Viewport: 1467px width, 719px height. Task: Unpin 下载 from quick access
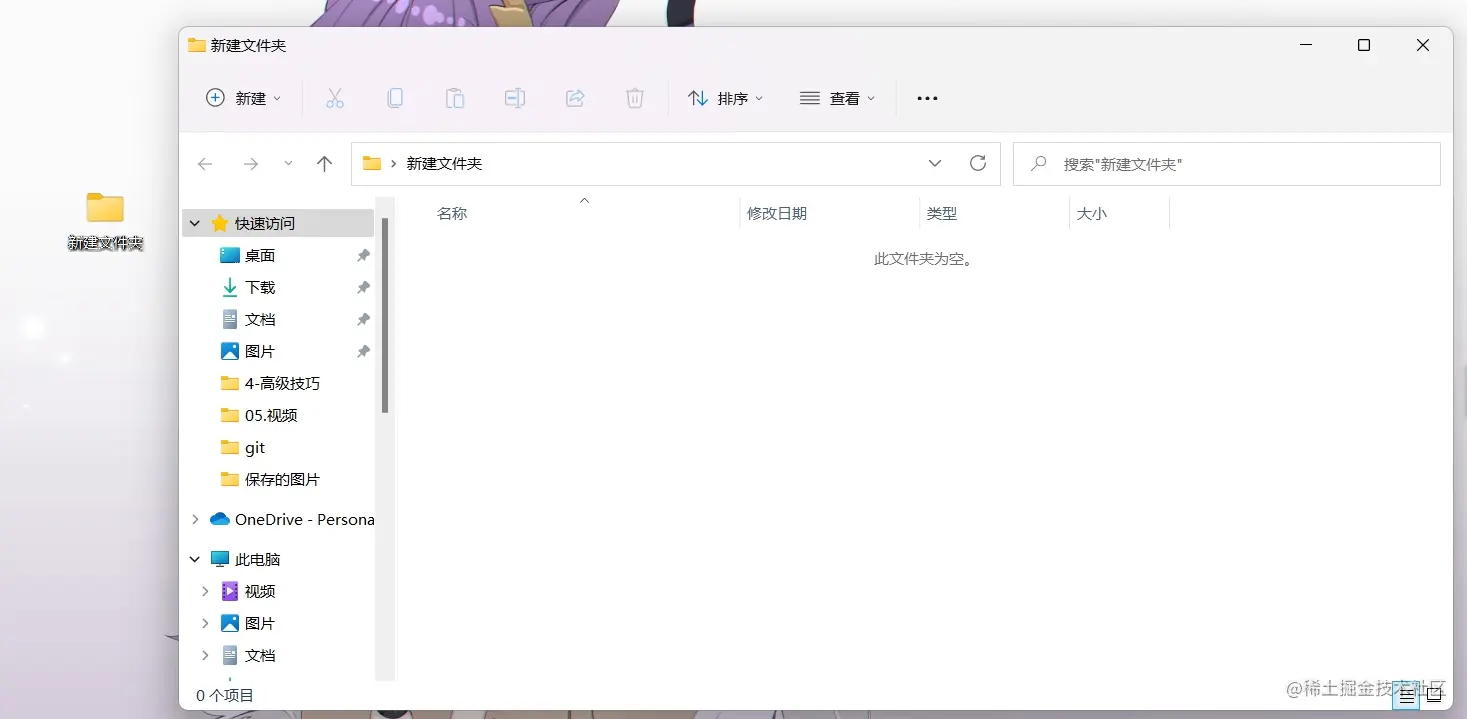coord(363,287)
